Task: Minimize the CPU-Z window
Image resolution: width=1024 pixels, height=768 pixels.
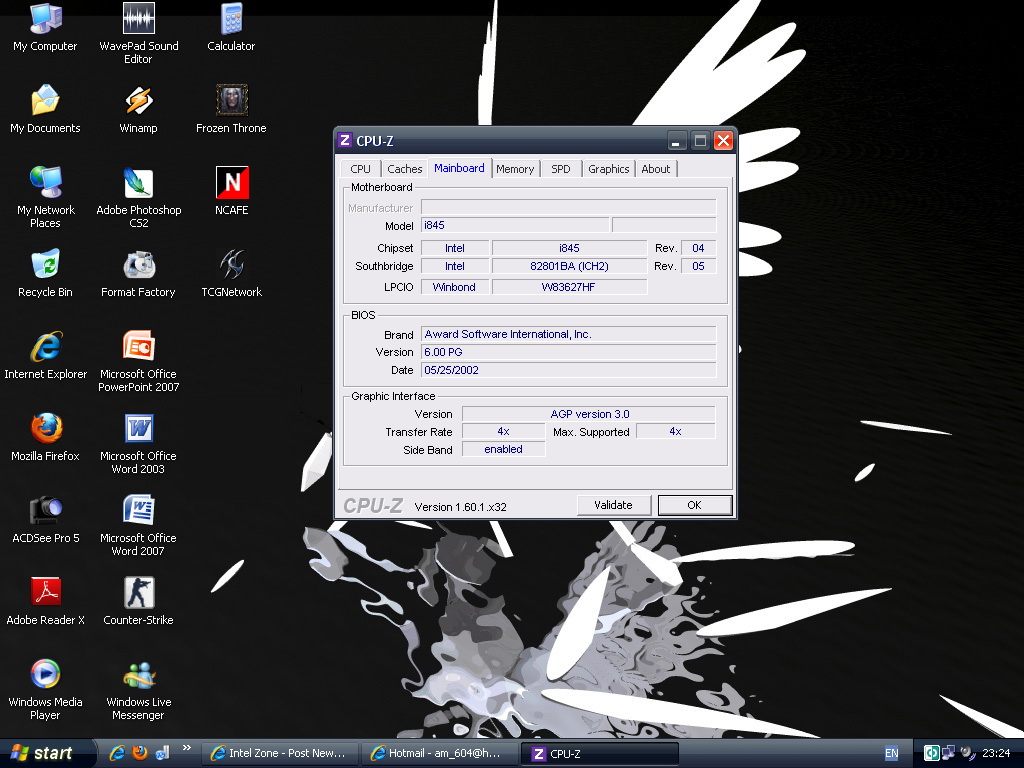Action: 676,140
